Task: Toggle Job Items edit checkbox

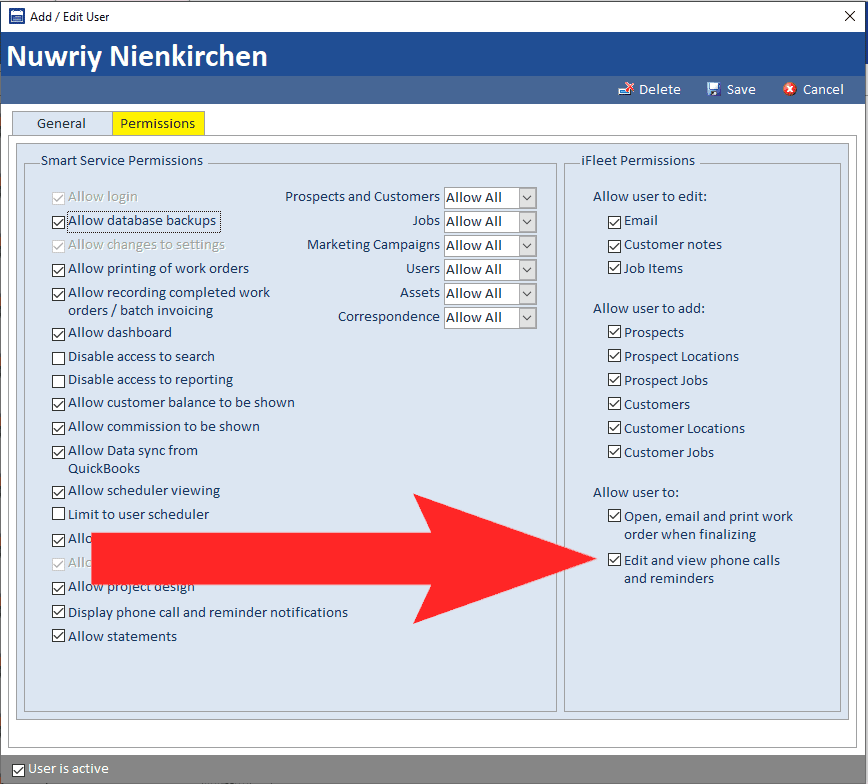Action: pos(614,268)
